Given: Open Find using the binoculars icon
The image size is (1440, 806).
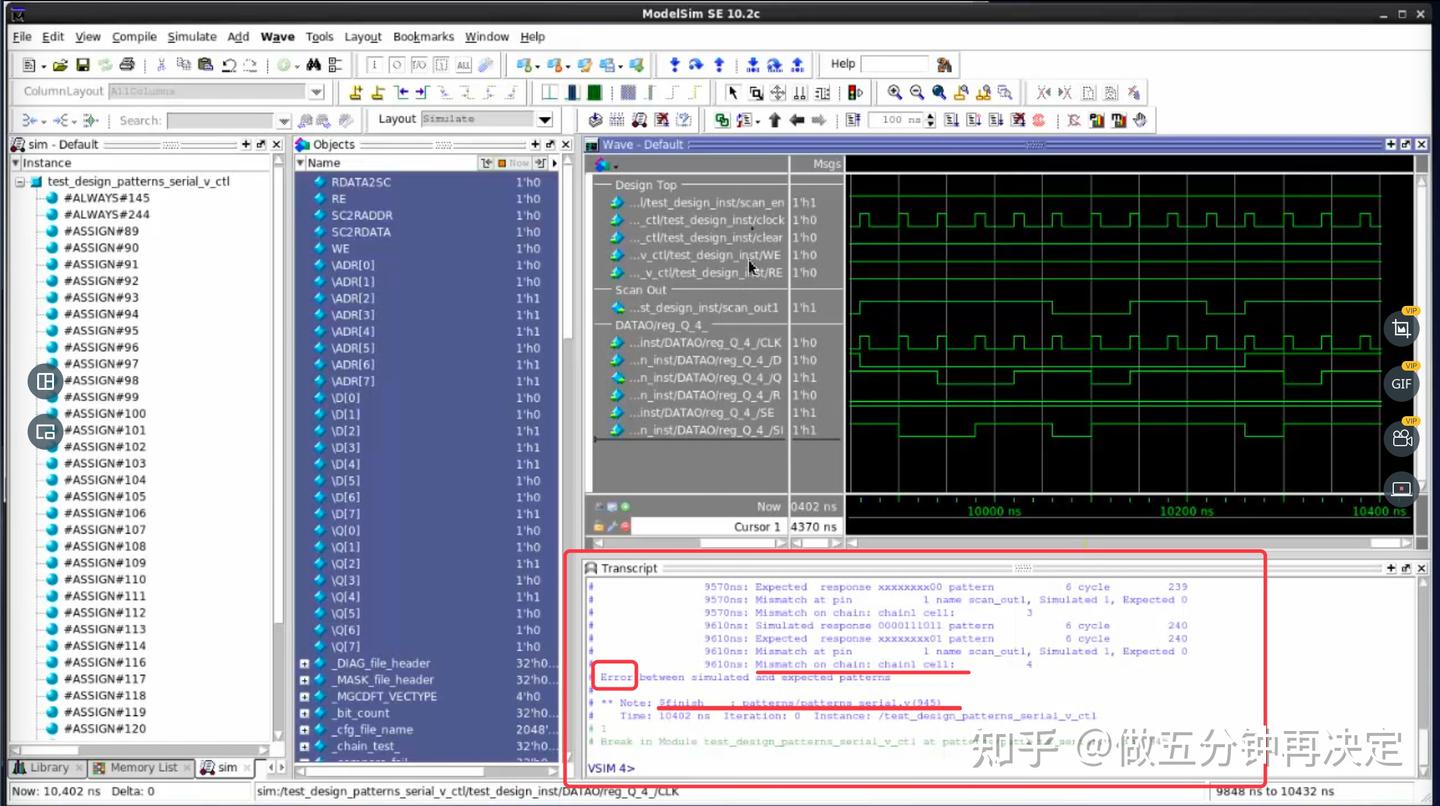Looking at the screenshot, I should (x=314, y=64).
